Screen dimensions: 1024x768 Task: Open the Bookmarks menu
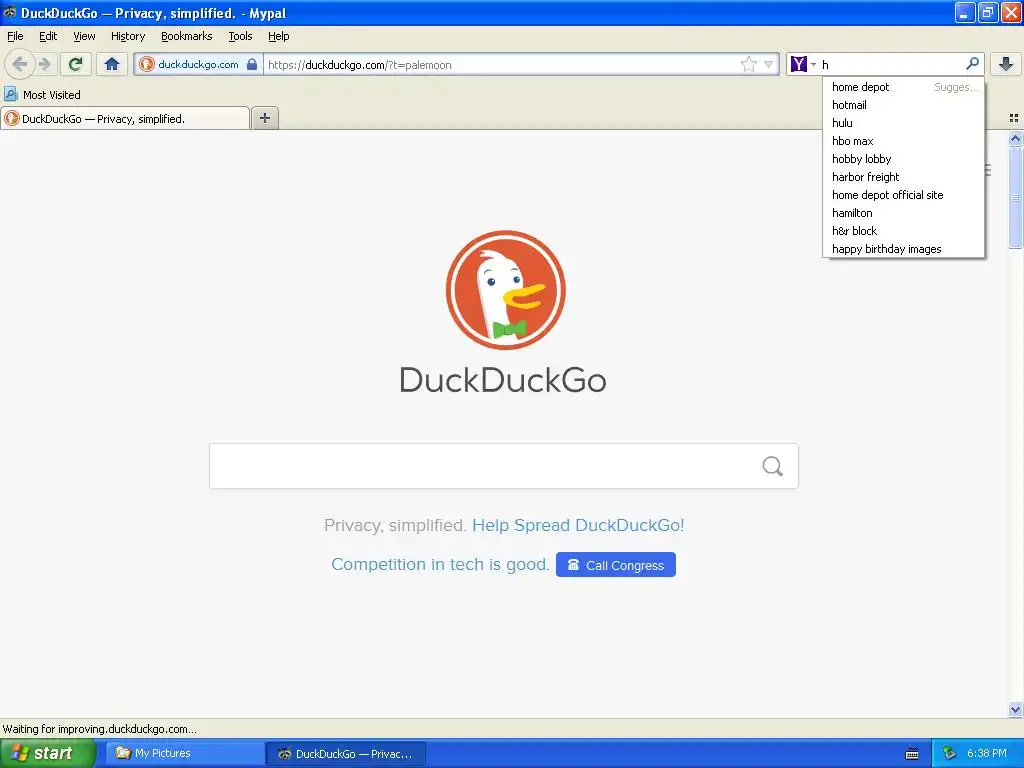(187, 36)
